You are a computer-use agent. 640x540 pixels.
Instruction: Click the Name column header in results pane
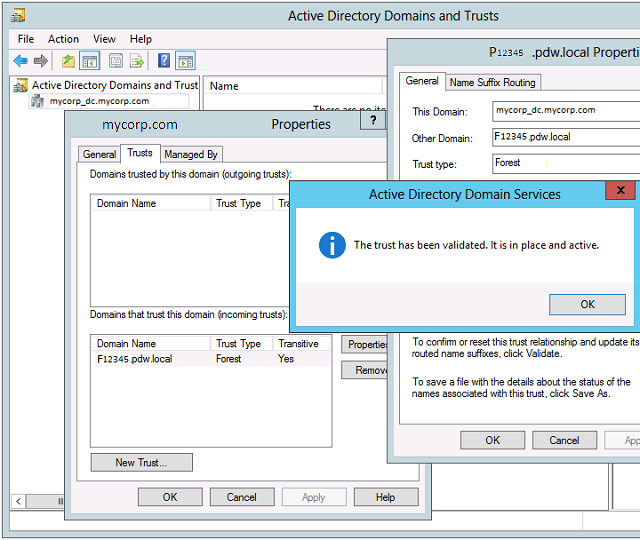click(x=293, y=86)
